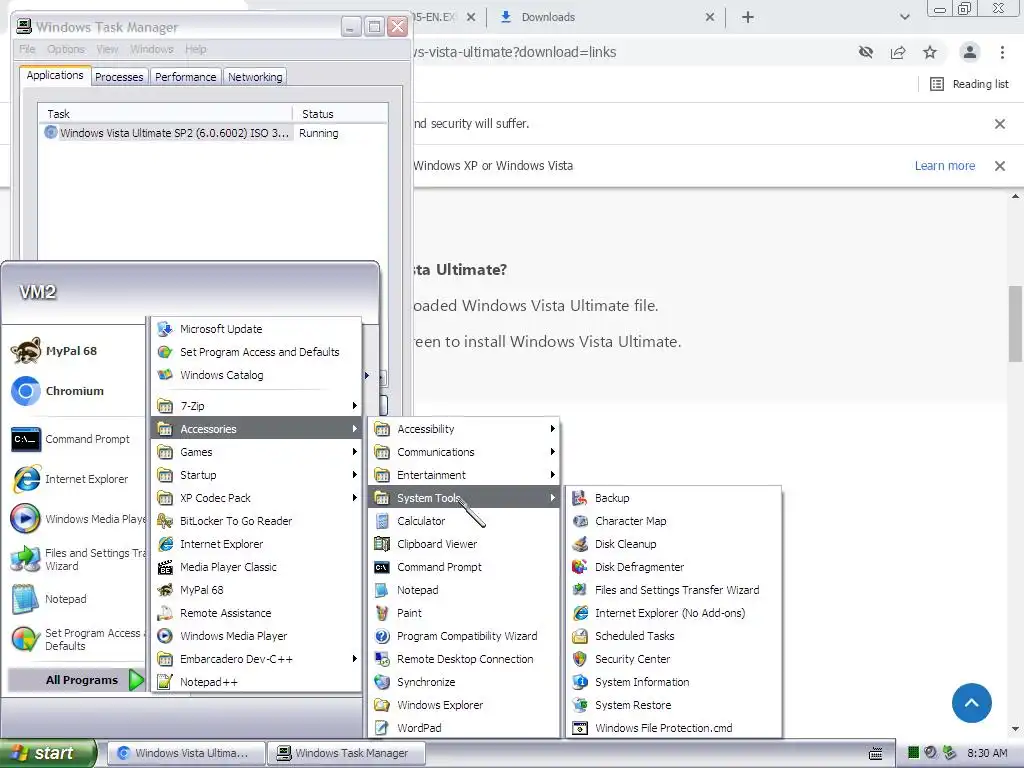The width and height of the screenshot is (1024, 768).
Task: Expand Communications submenu
Action: click(x=464, y=451)
